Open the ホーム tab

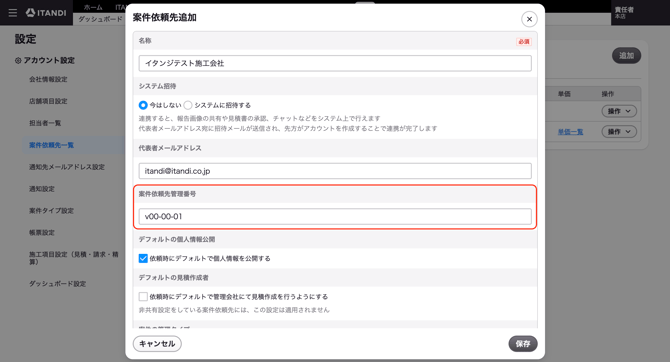(x=93, y=7)
